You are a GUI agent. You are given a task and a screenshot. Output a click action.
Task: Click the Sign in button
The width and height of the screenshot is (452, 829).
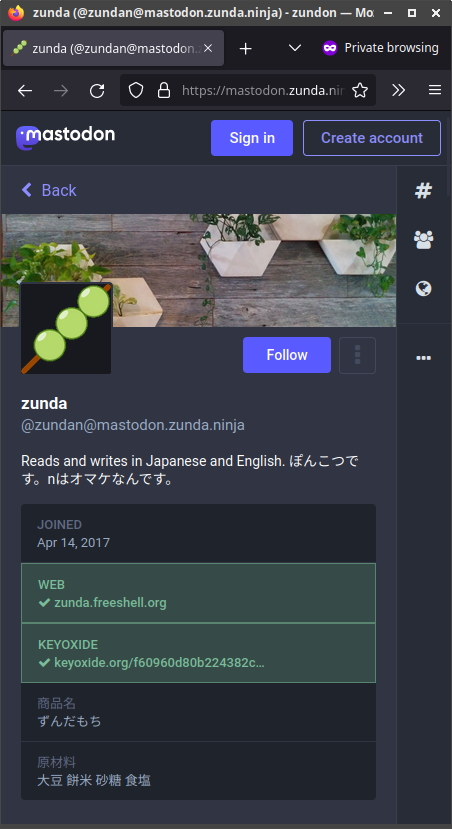coord(252,138)
